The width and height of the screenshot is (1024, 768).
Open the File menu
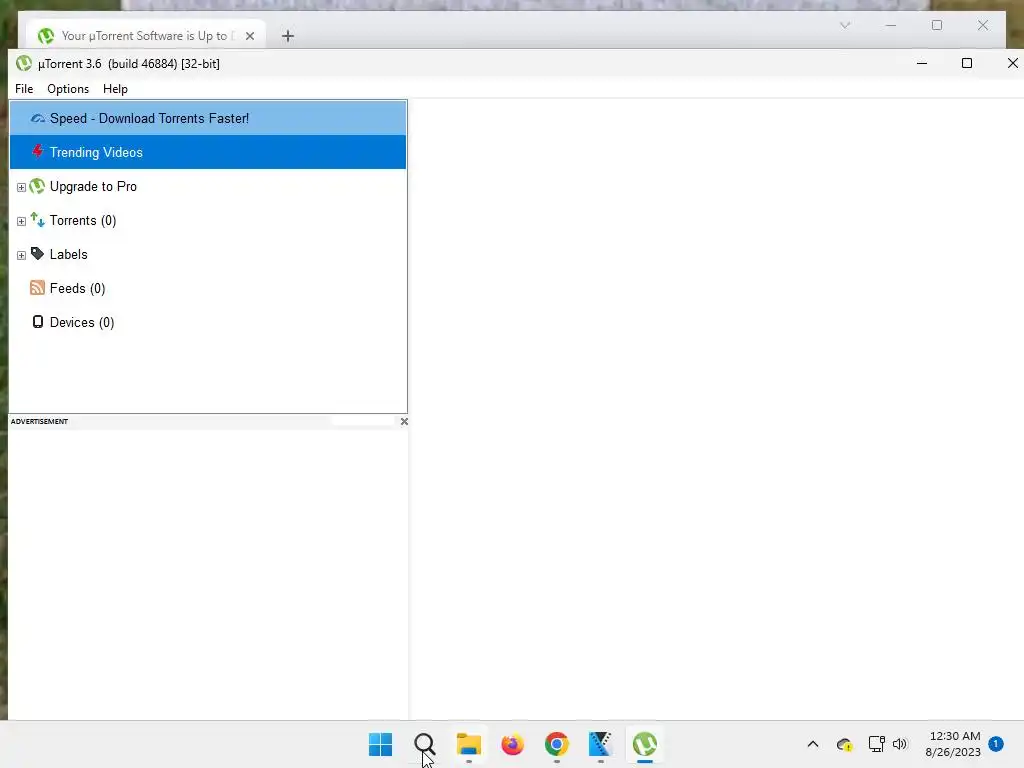tap(24, 89)
